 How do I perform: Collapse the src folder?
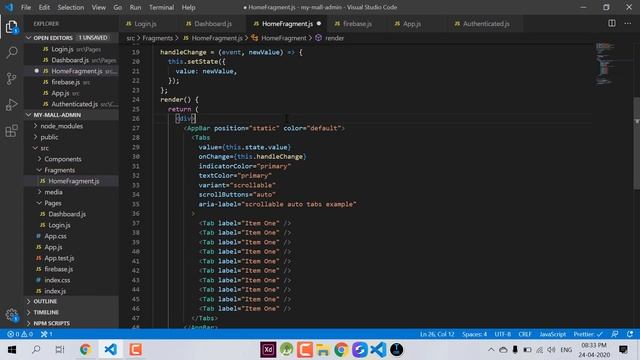(x=36, y=148)
